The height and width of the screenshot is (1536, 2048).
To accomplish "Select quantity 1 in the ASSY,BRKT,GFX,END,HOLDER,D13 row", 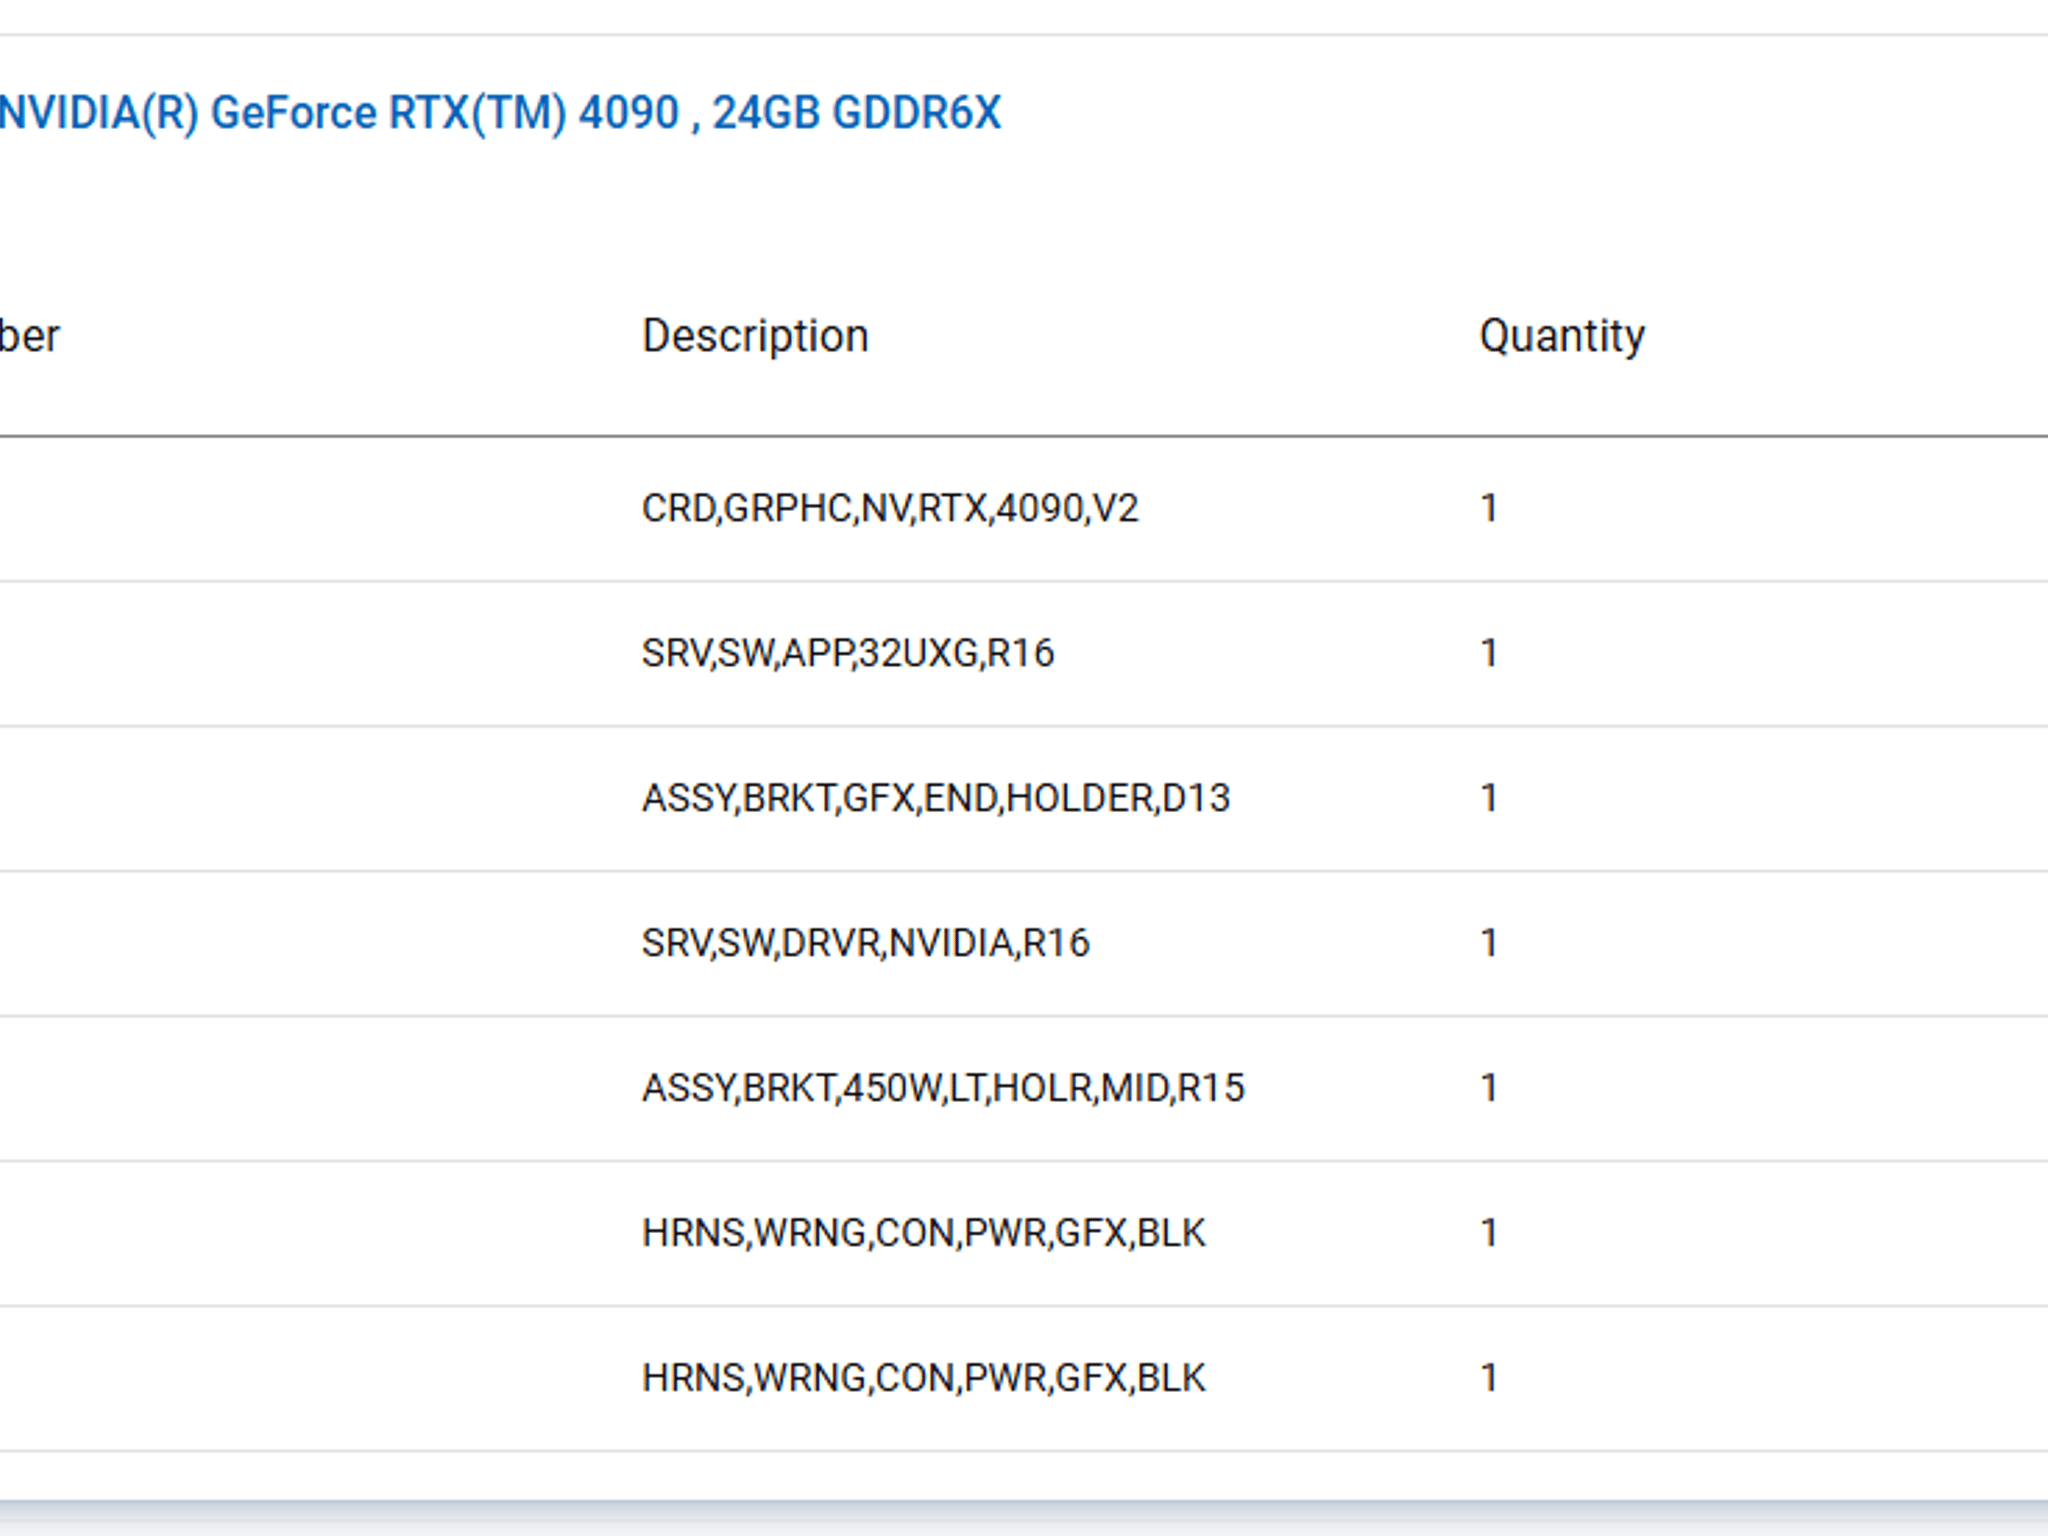I will click(1489, 798).
